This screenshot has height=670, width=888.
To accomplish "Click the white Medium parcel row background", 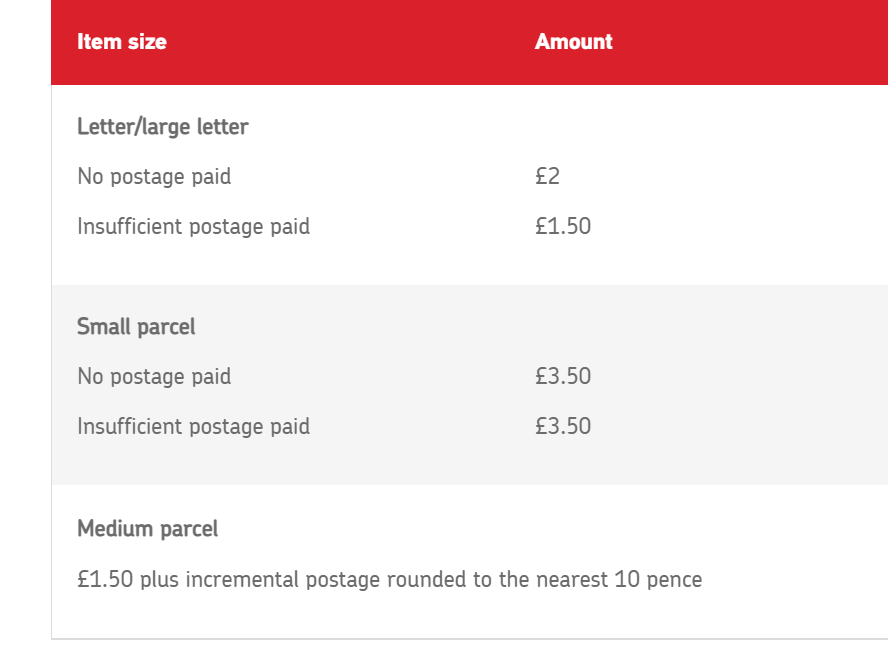I will pyautogui.click(x=469, y=562).
